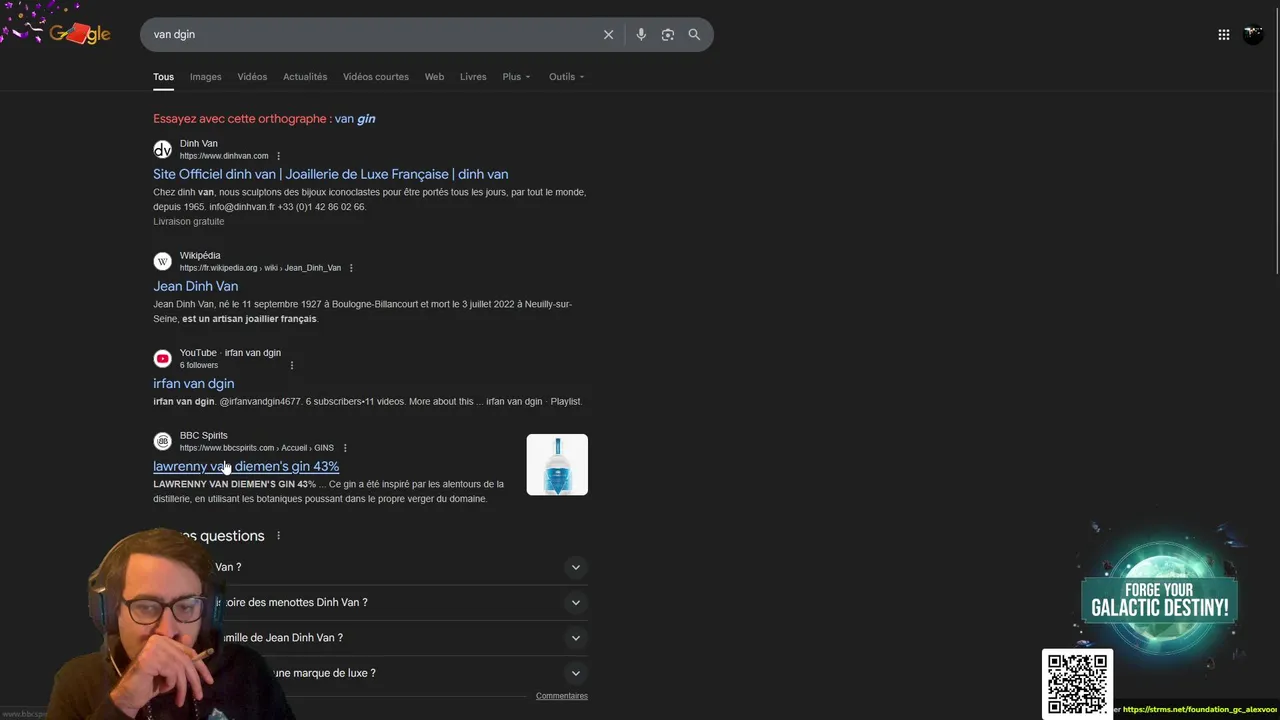Select the Tous tab

(x=163, y=77)
